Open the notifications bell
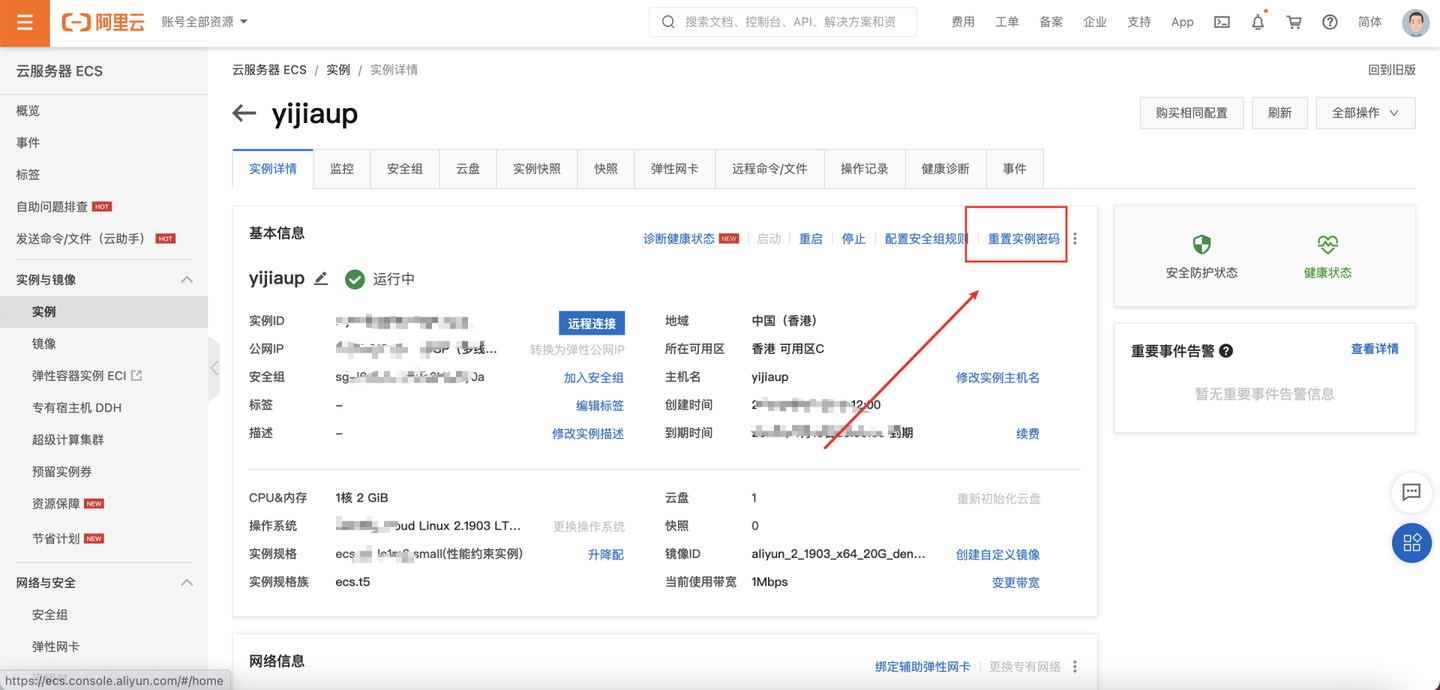The image size is (1440, 690). [1258, 22]
